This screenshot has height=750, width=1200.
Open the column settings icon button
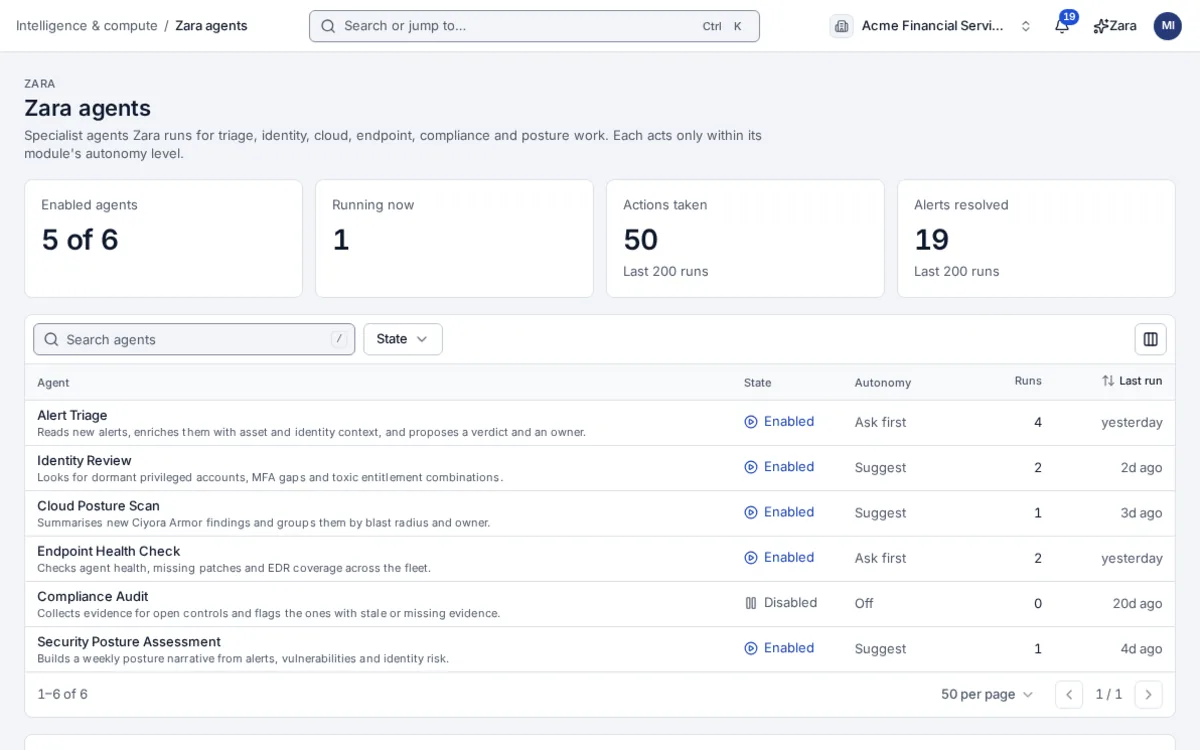(1150, 339)
